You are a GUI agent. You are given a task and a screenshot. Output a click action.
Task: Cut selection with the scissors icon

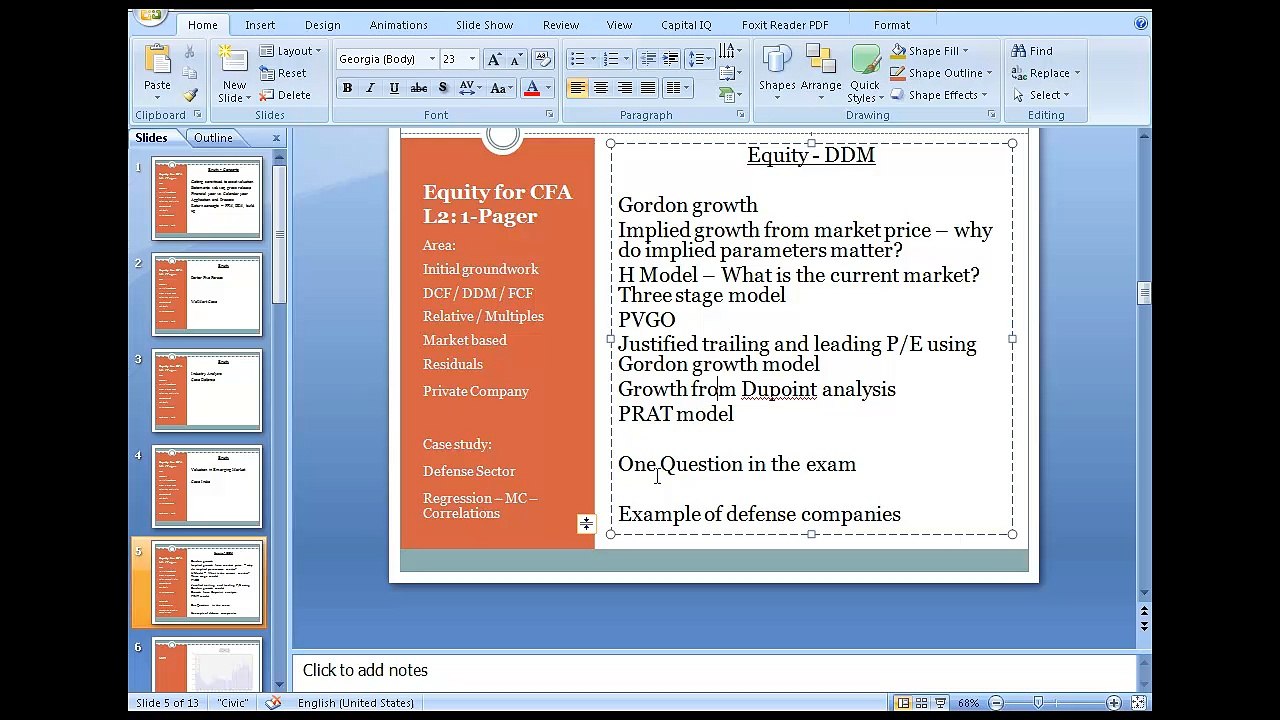[x=190, y=52]
